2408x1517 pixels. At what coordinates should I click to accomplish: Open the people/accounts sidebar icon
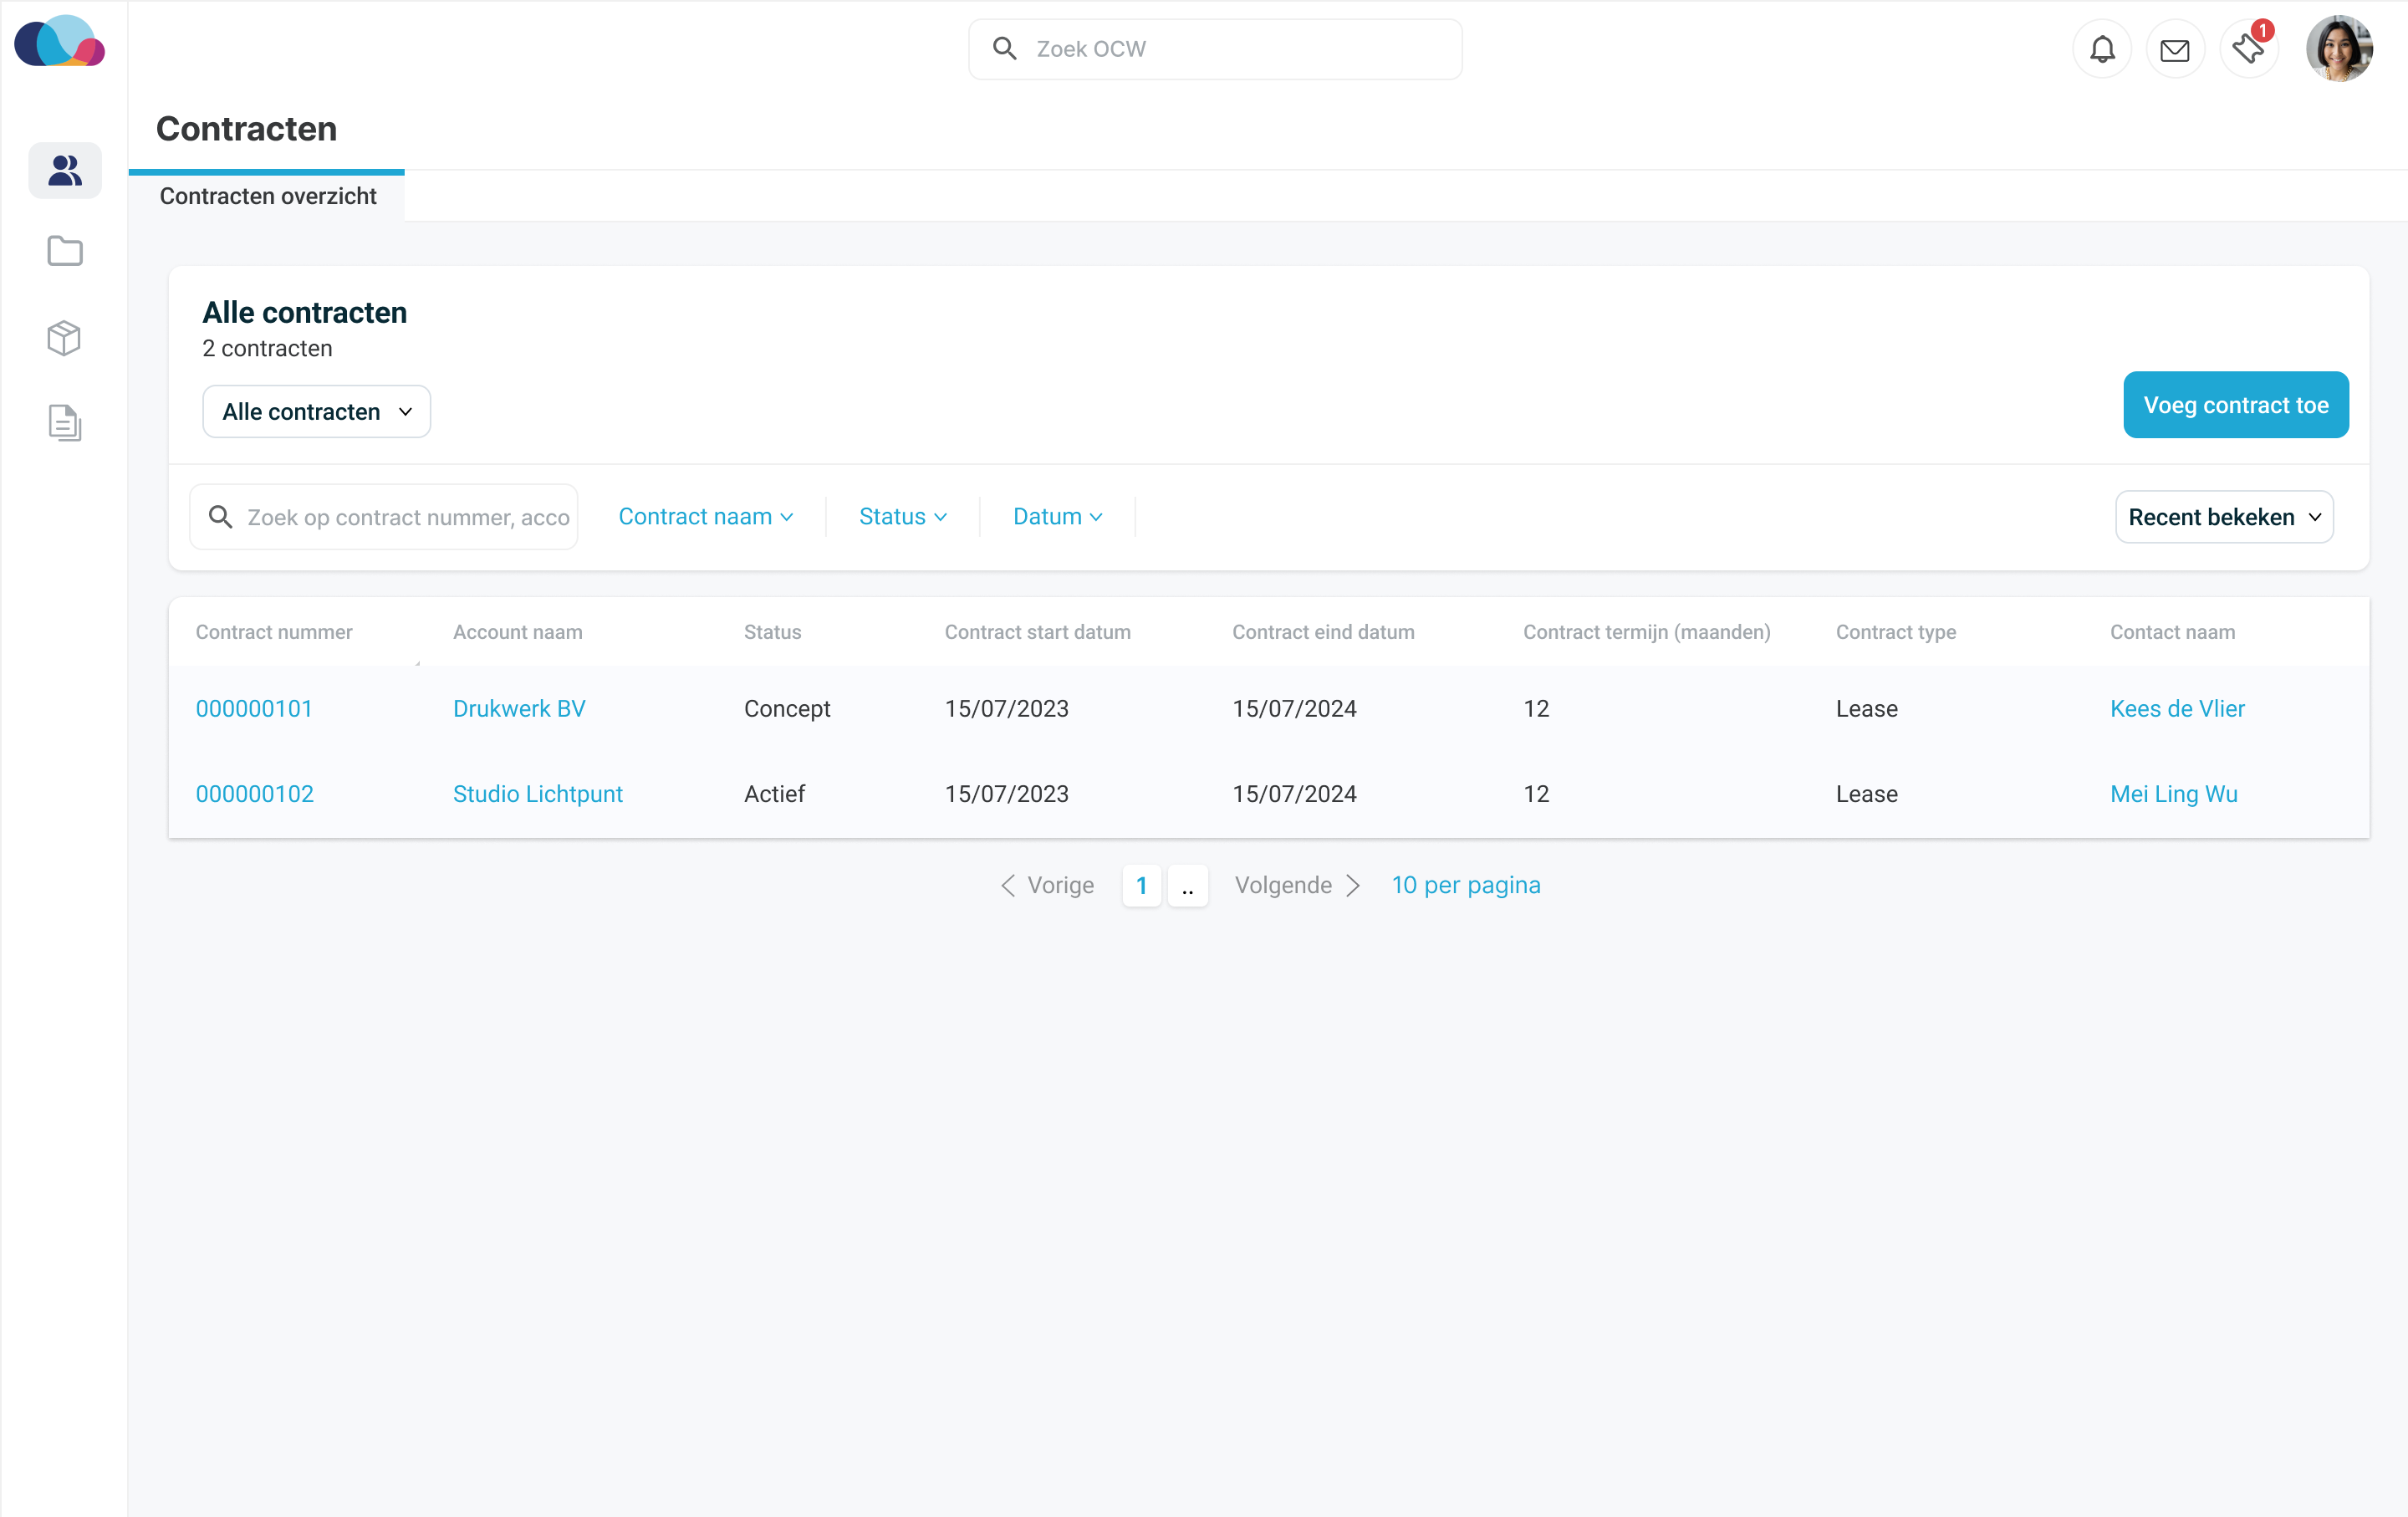click(x=65, y=170)
